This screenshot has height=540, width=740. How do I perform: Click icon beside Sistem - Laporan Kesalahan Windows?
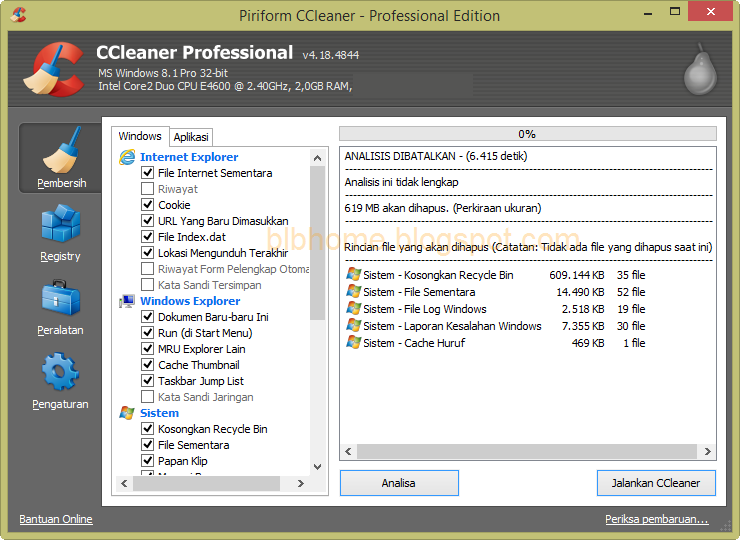point(353,325)
